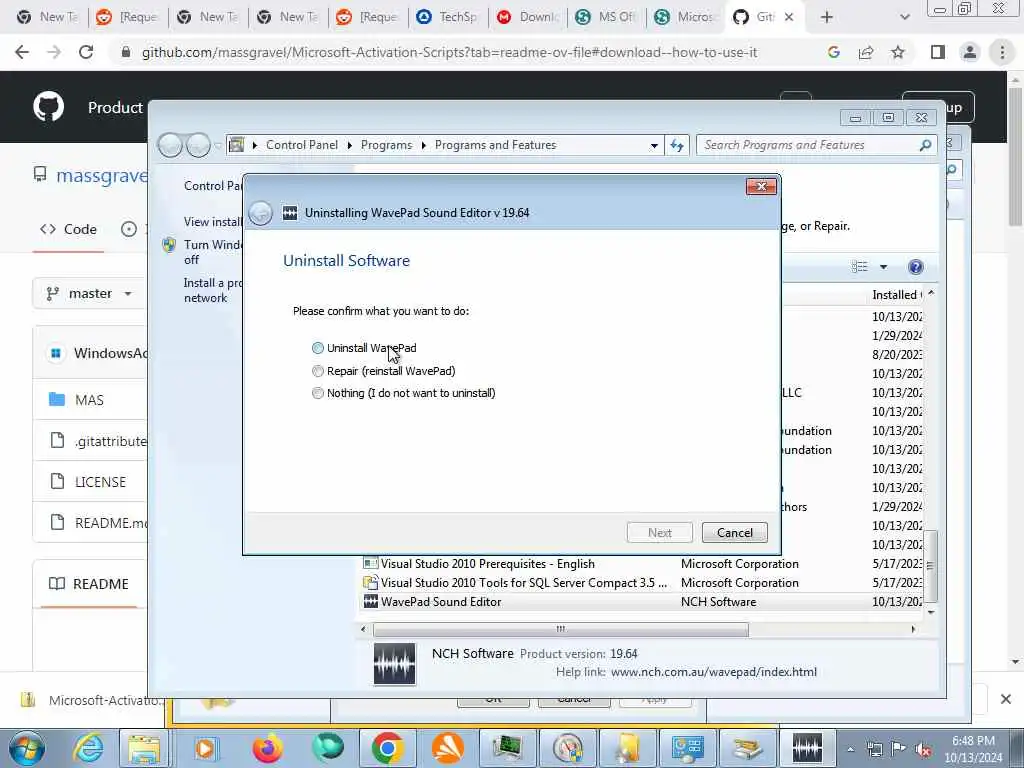Viewport: 1024px width, 768px height.
Task: Click the Installed On column header
Action: pos(896,295)
